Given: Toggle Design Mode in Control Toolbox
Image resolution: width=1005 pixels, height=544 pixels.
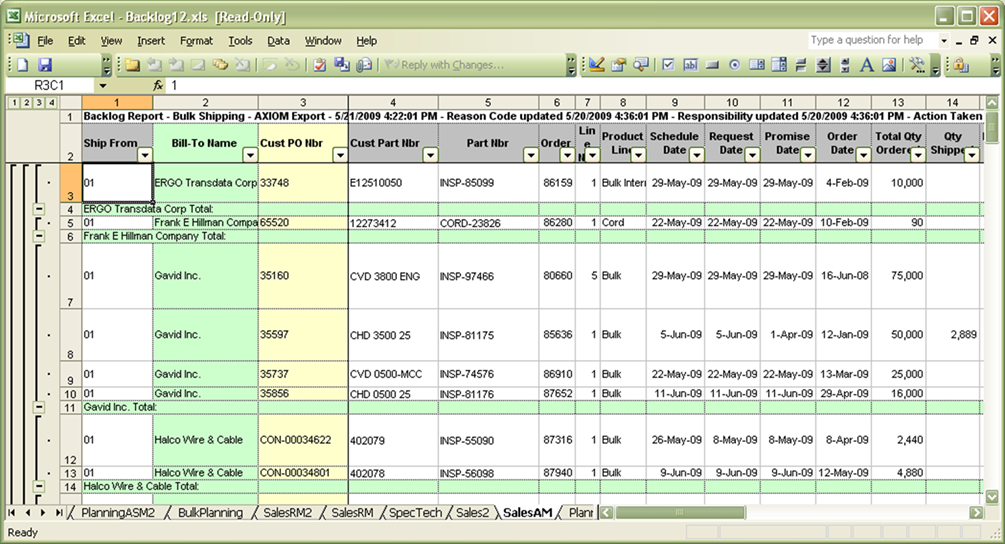Looking at the screenshot, I should [597, 65].
